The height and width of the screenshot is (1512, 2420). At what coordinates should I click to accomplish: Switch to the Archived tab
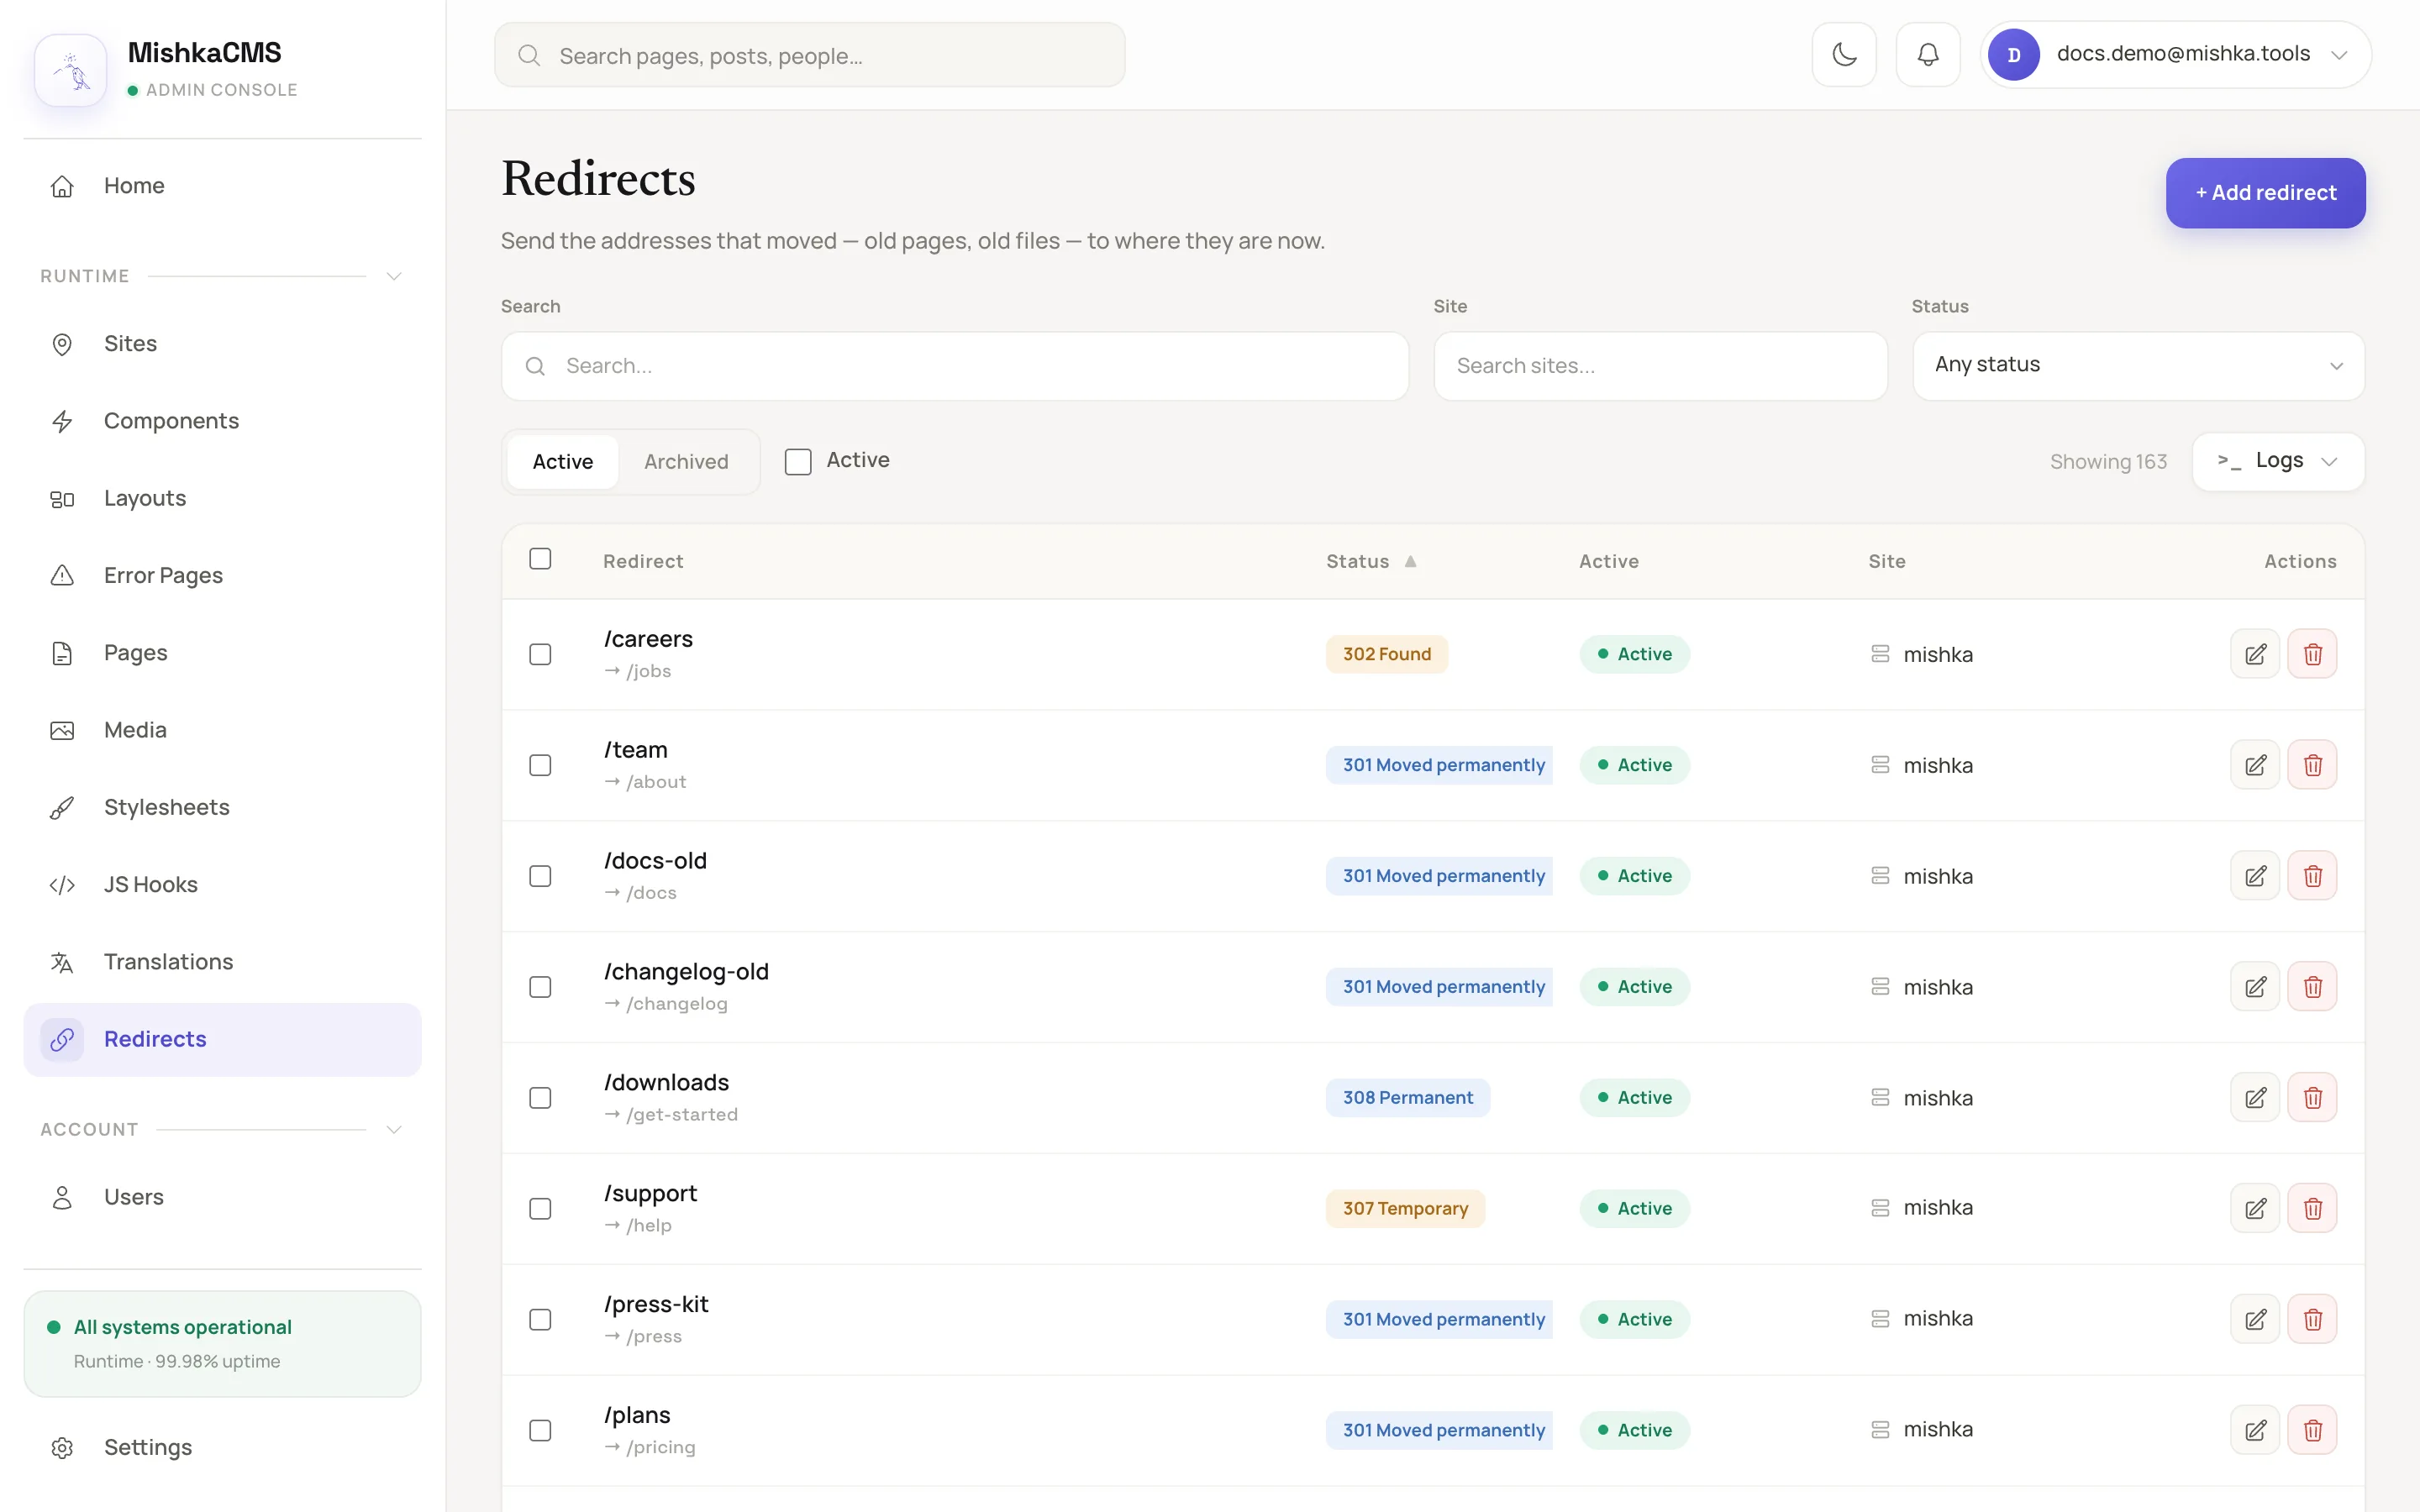(686, 462)
